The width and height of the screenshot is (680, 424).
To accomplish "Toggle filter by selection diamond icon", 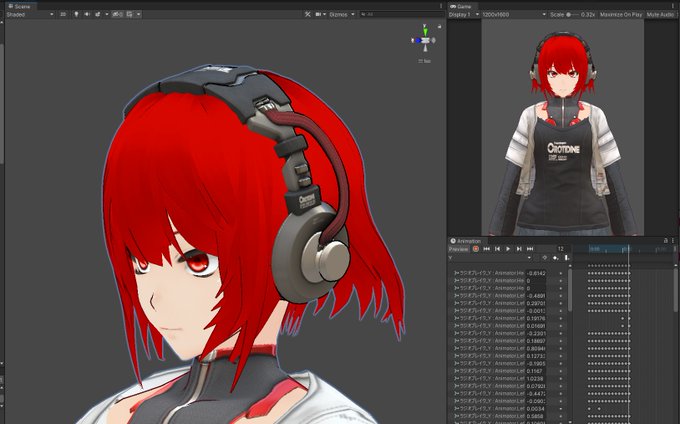I will [545, 258].
